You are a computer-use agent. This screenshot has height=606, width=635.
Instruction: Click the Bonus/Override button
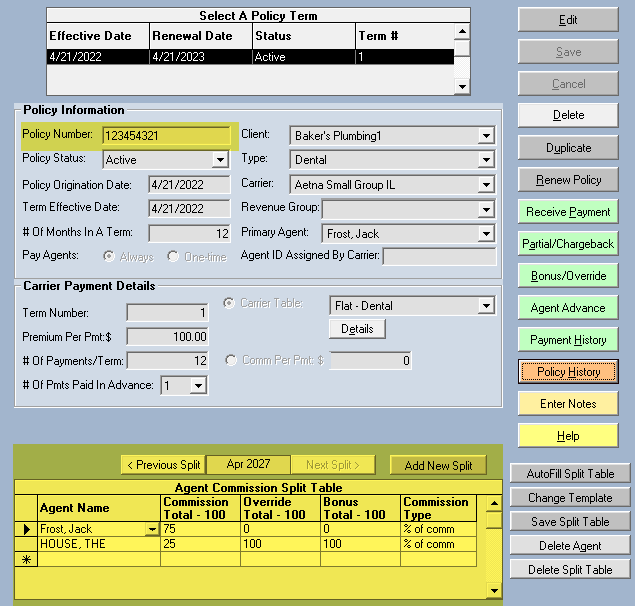coord(568,276)
